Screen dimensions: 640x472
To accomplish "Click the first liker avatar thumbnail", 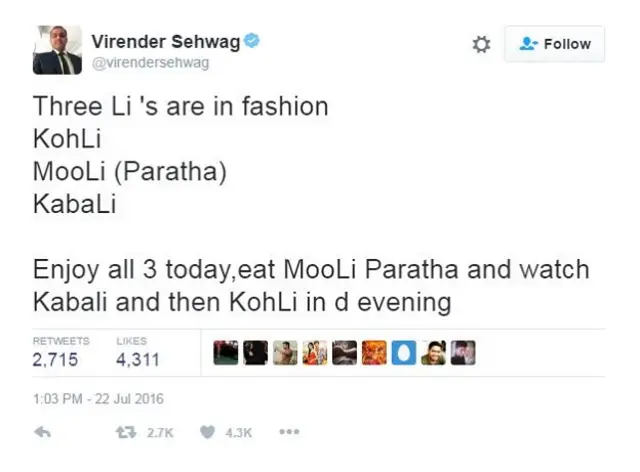I will pyautogui.click(x=226, y=352).
